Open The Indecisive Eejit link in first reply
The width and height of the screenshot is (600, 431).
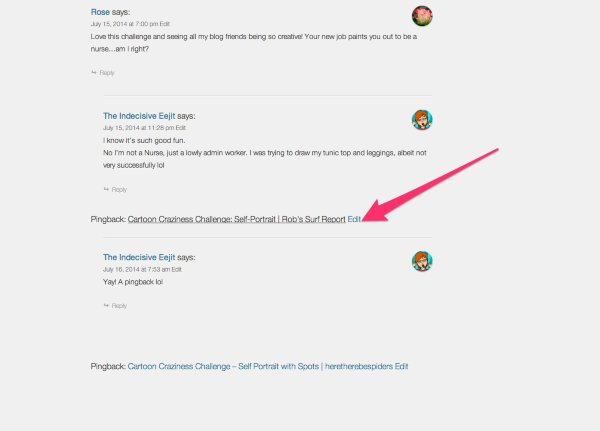click(x=139, y=116)
